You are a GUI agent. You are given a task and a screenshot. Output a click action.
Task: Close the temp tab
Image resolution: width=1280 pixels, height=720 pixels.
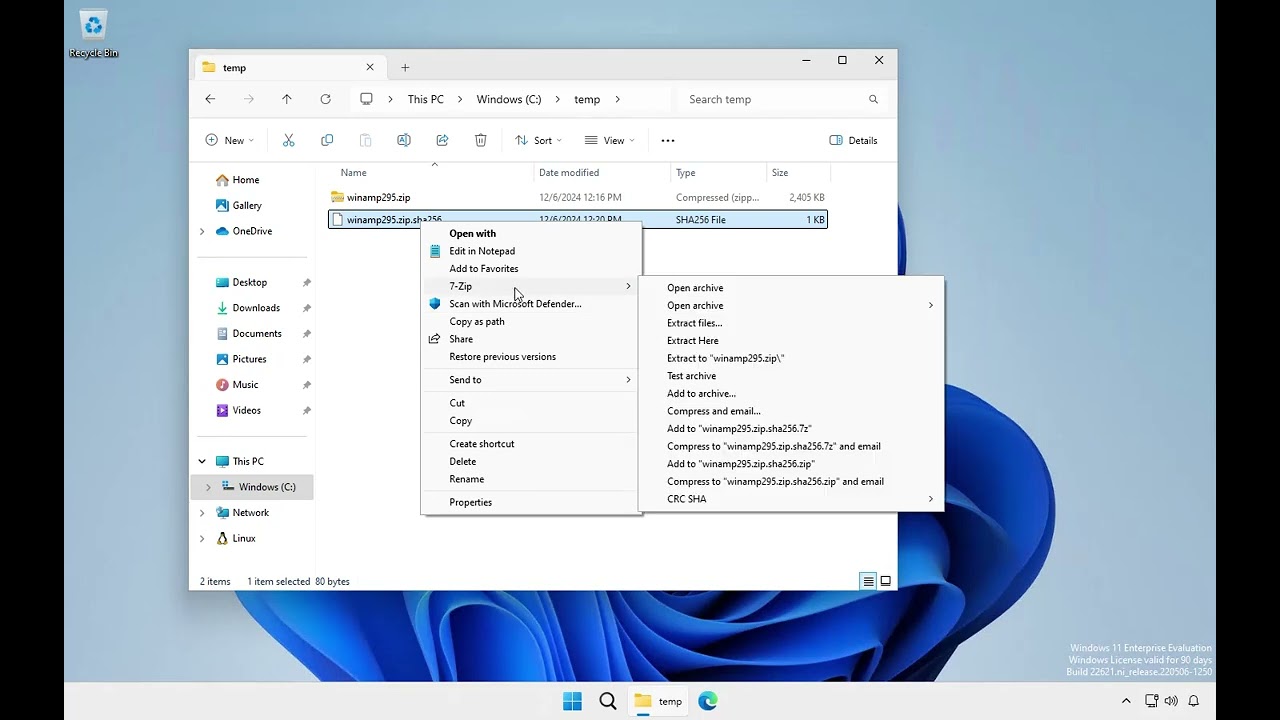tap(370, 67)
